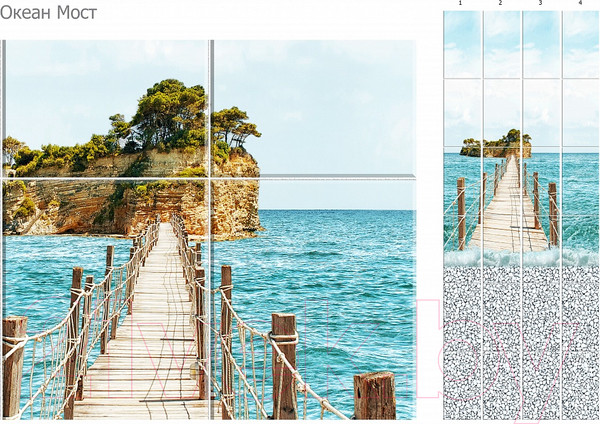Click the small island in the panel preview
Viewport: 600px width, 424px height.
point(496,144)
